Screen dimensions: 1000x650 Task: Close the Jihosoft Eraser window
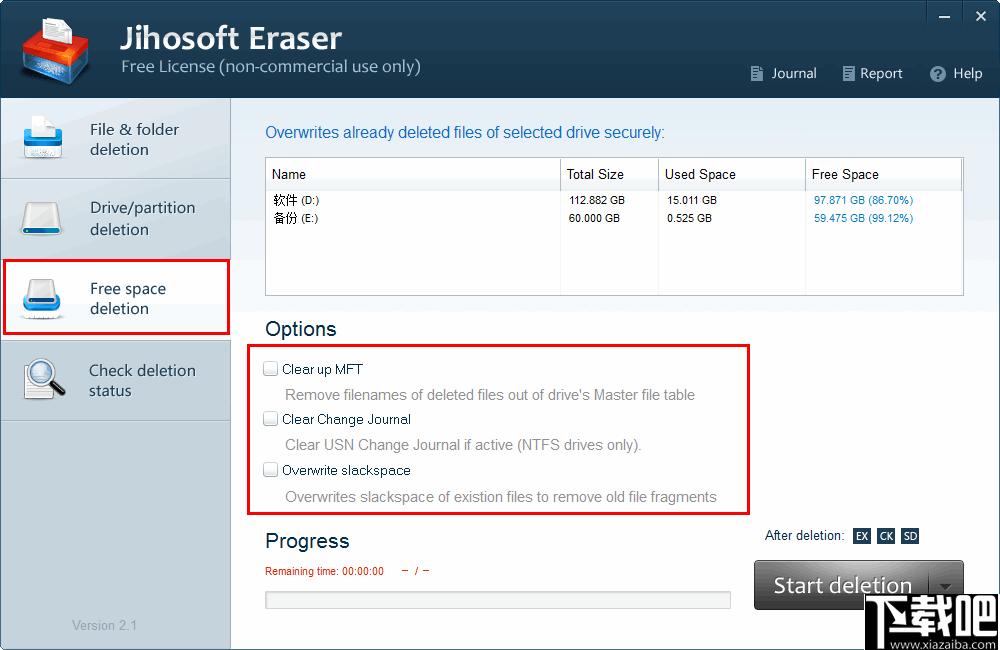coord(981,16)
